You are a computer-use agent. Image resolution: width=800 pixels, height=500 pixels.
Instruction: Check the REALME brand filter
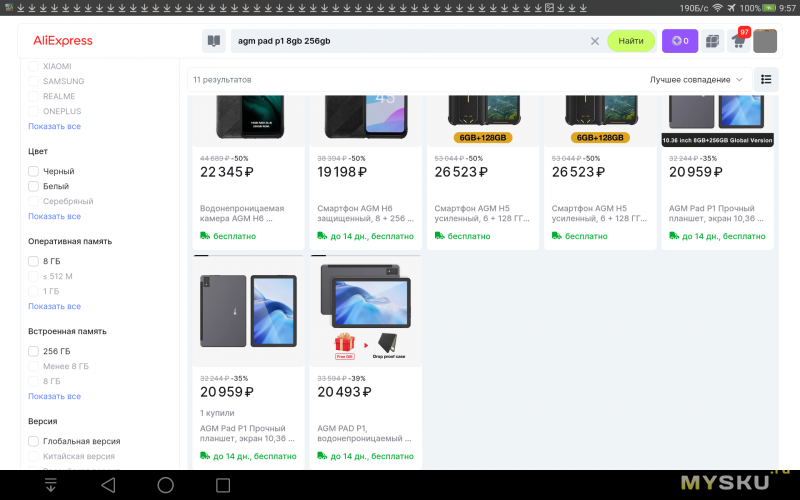click(x=33, y=96)
